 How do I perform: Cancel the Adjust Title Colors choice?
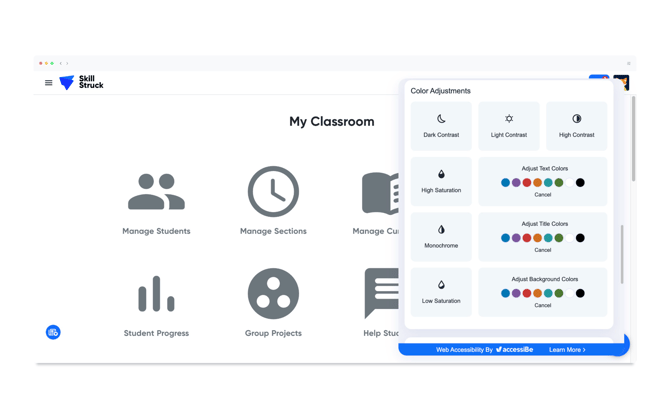pyautogui.click(x=543, y=250)
